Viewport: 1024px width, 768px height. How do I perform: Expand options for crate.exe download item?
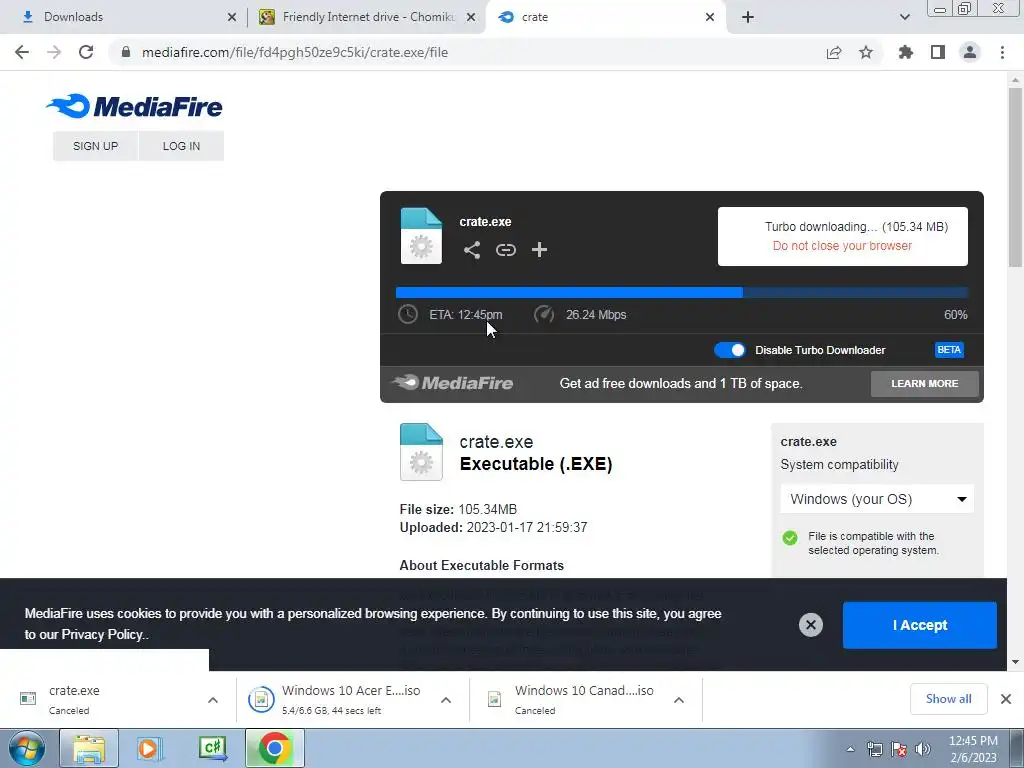click(213, 700)
